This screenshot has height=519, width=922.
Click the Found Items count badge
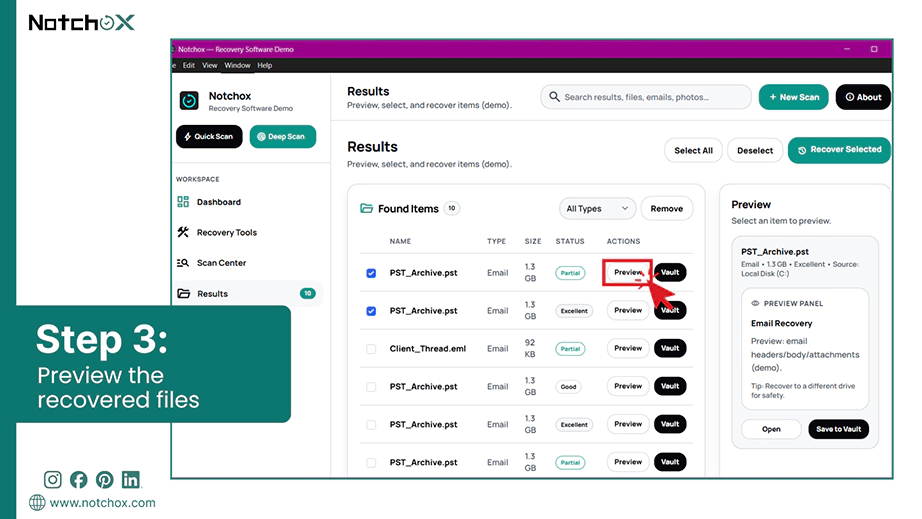452,208
